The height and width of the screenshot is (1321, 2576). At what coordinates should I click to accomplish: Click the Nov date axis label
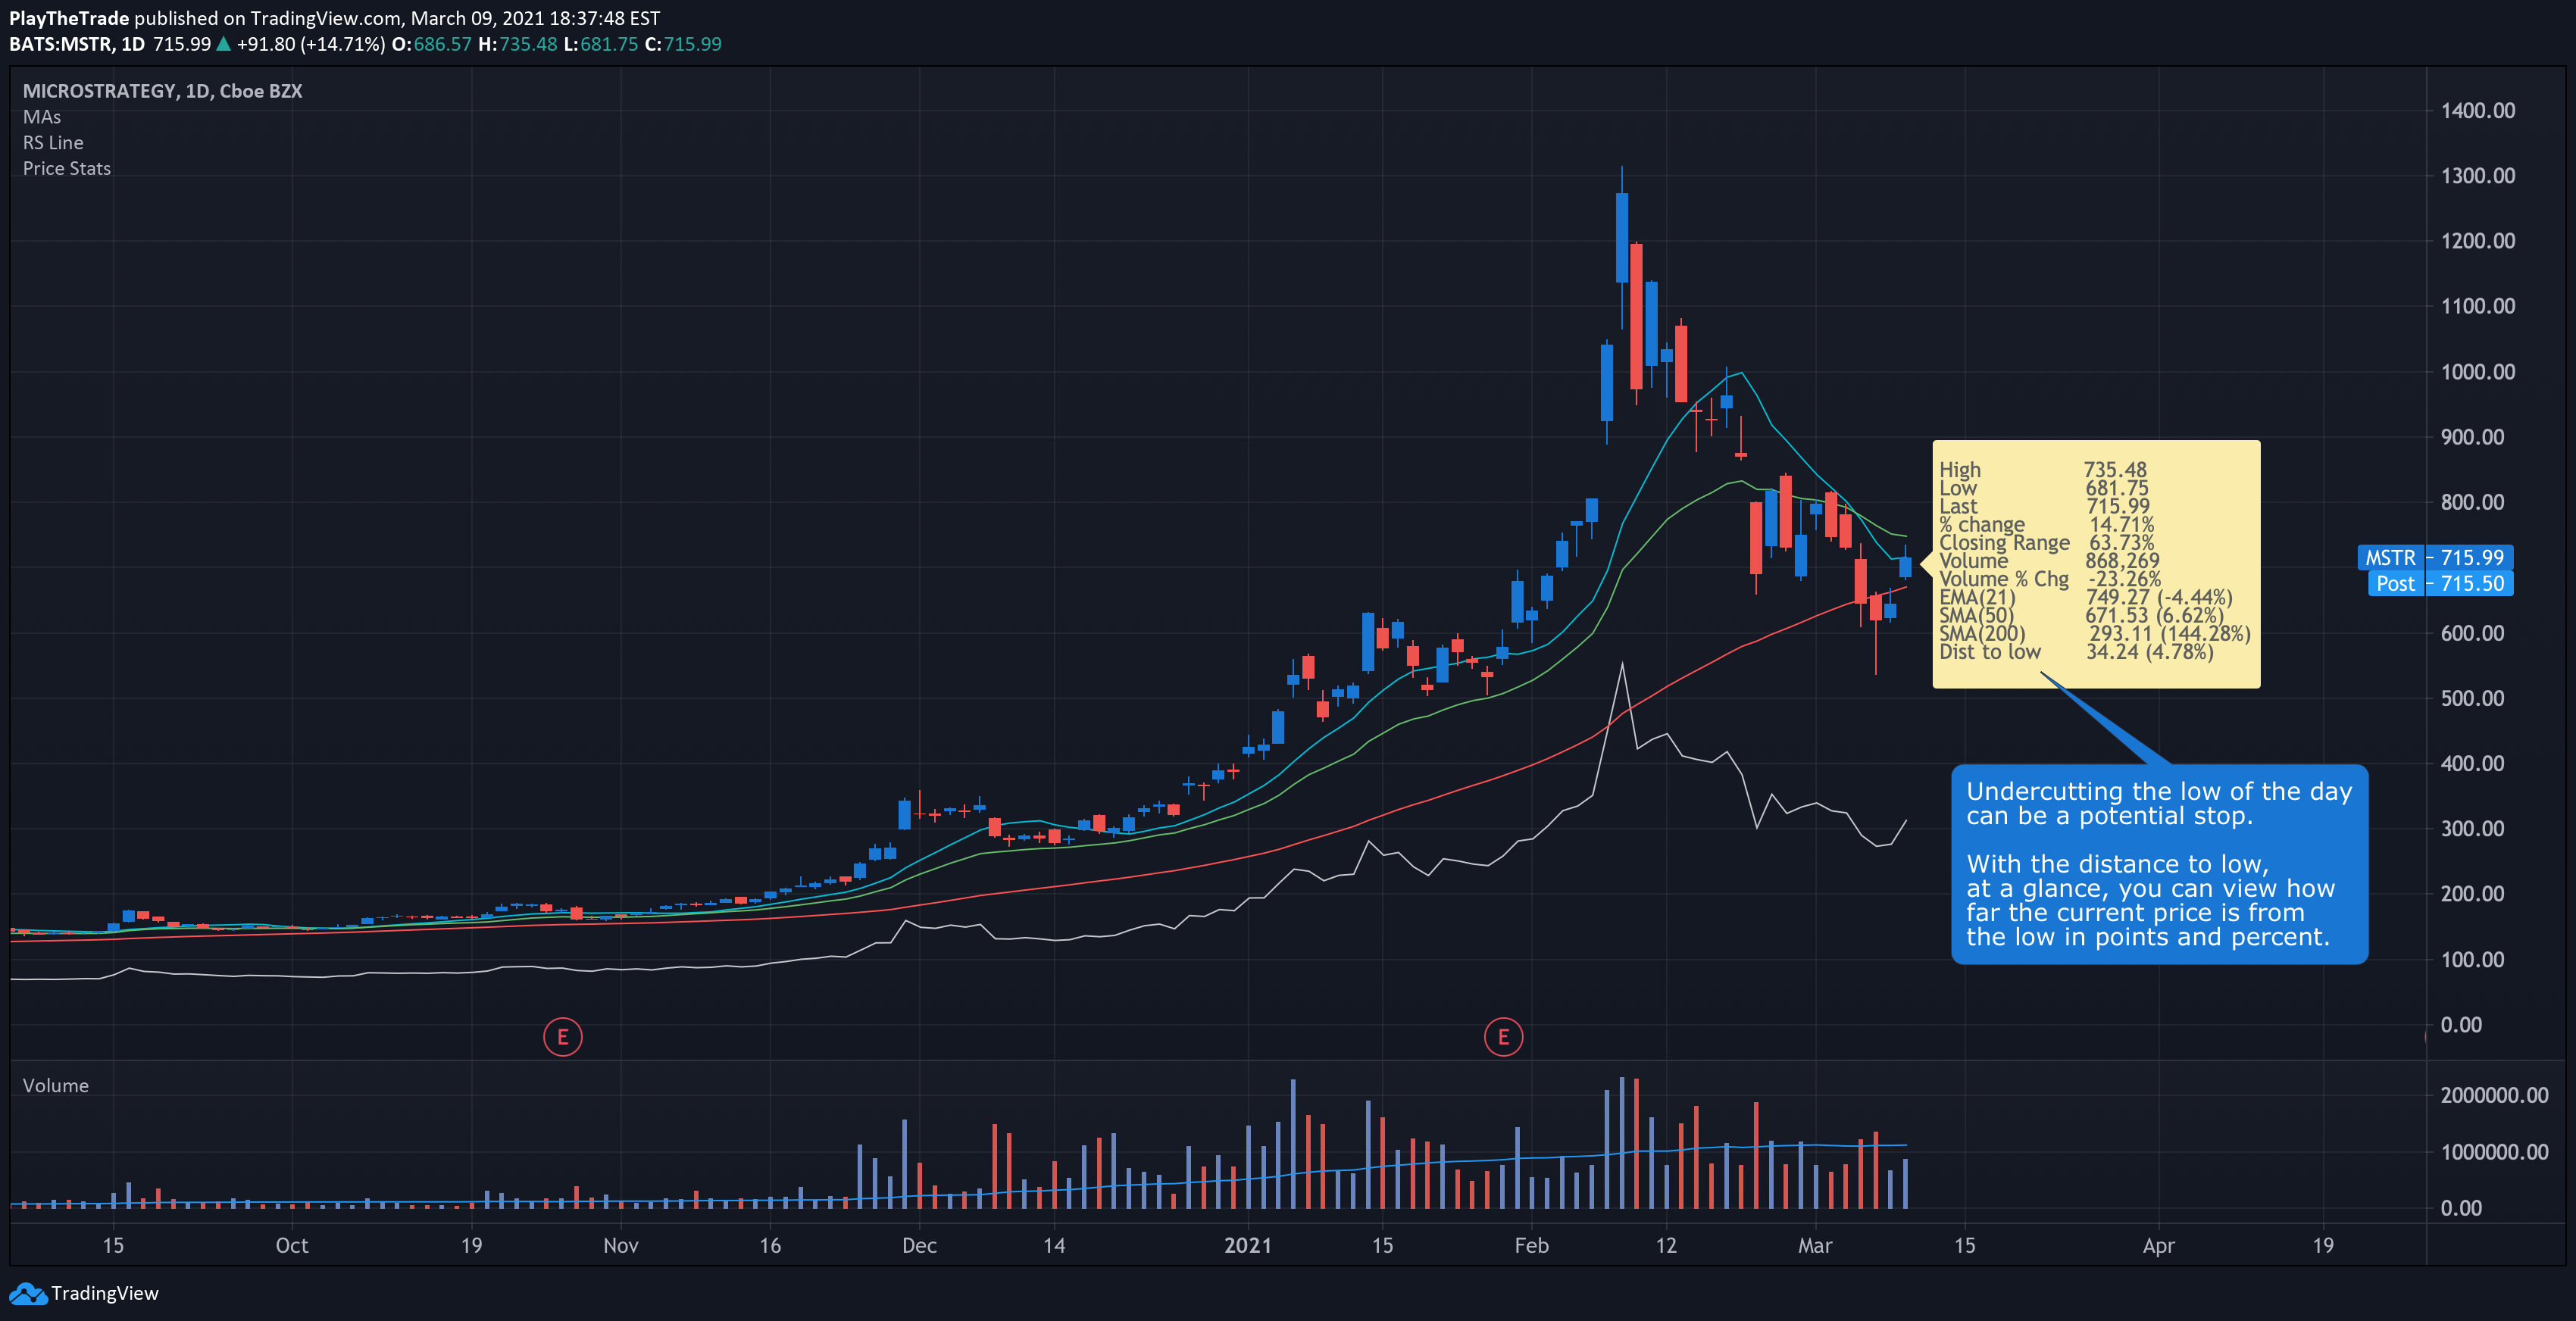621,1246
